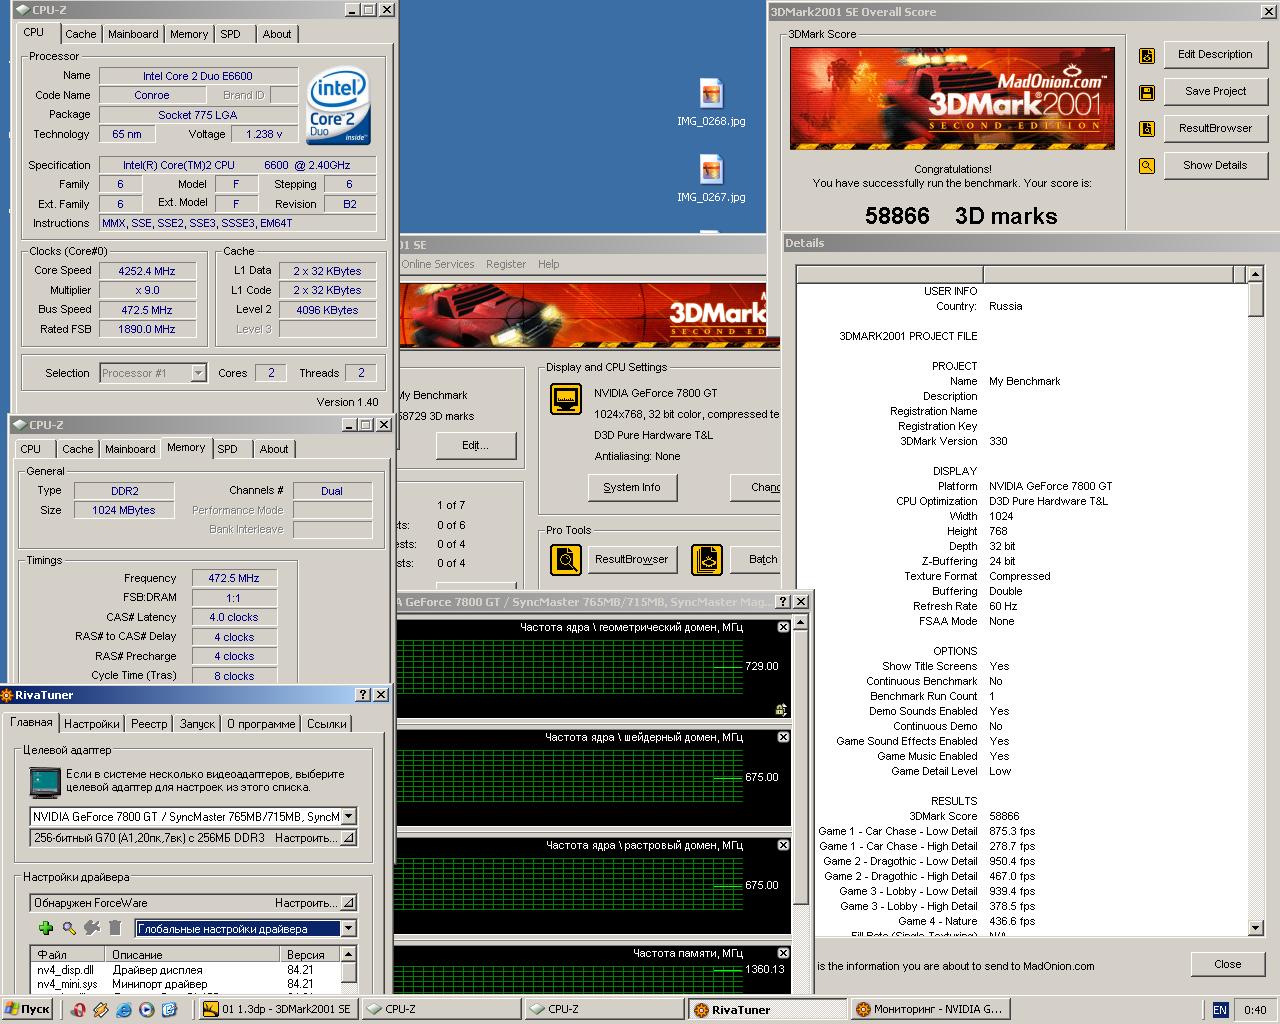Close the geometry domain core clock graph

[784, 627]
